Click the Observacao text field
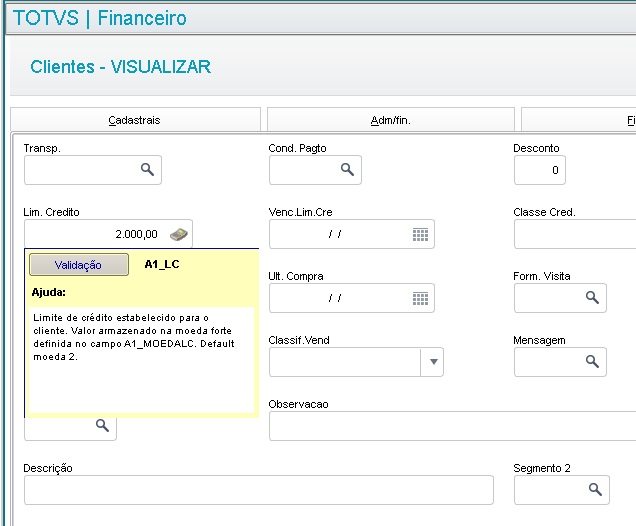The image size is (636, 526). tap(452, 426)
